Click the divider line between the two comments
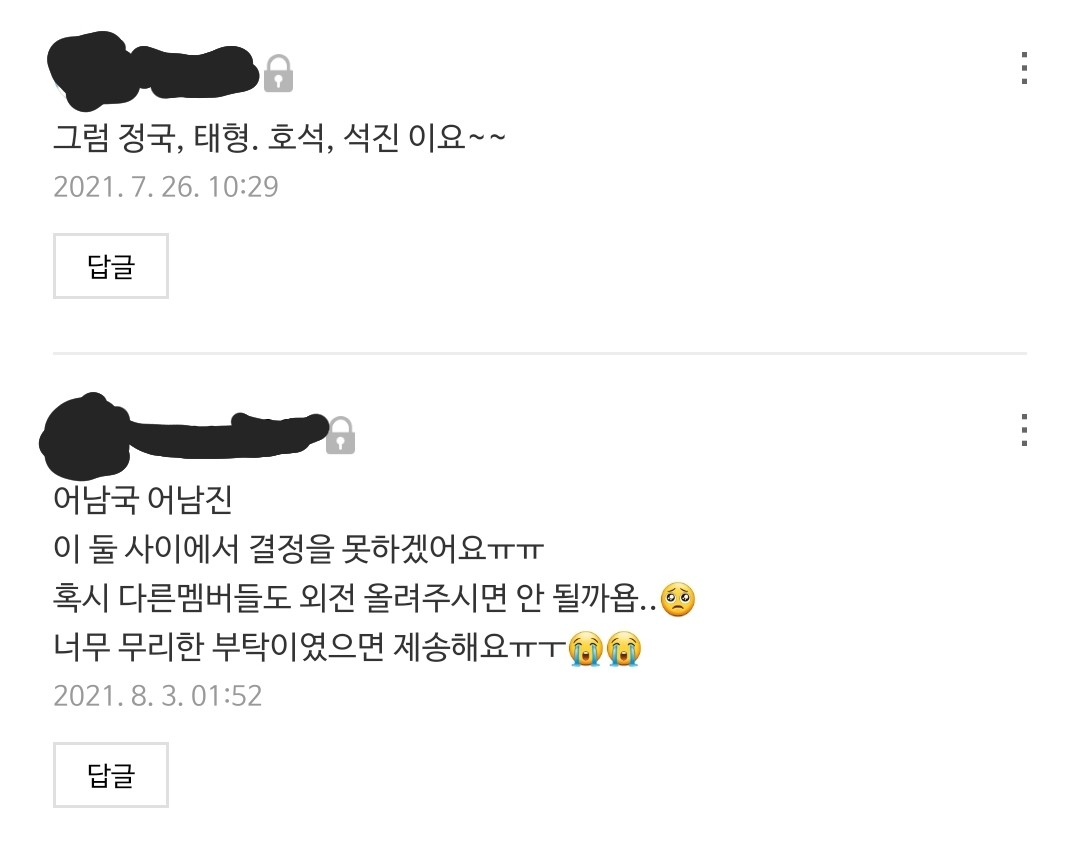This screenshot has width=1065, height=856. click(x=540, y=353)
